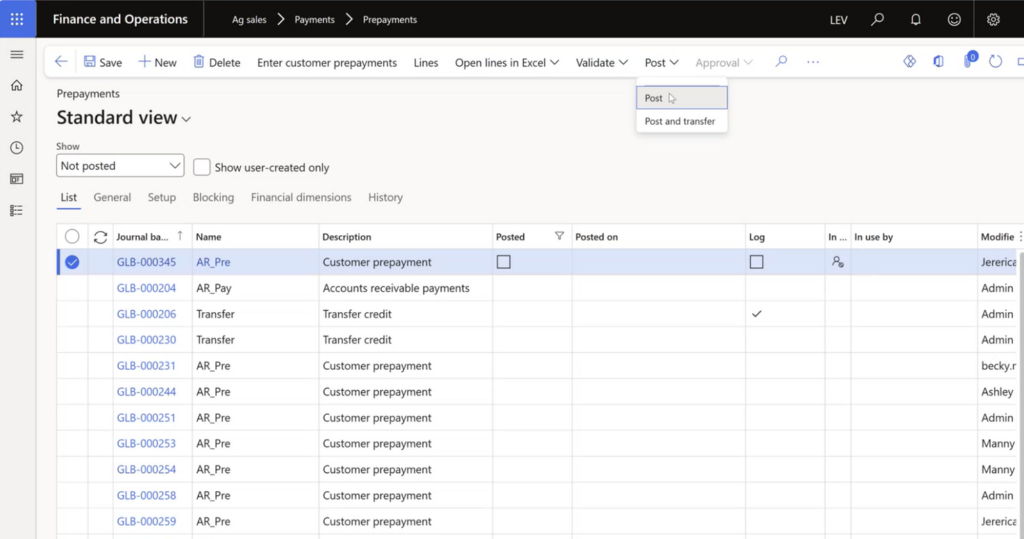The image size is (1024, 539).
Task: Click Enter customer prepayments
Action: 327,63
